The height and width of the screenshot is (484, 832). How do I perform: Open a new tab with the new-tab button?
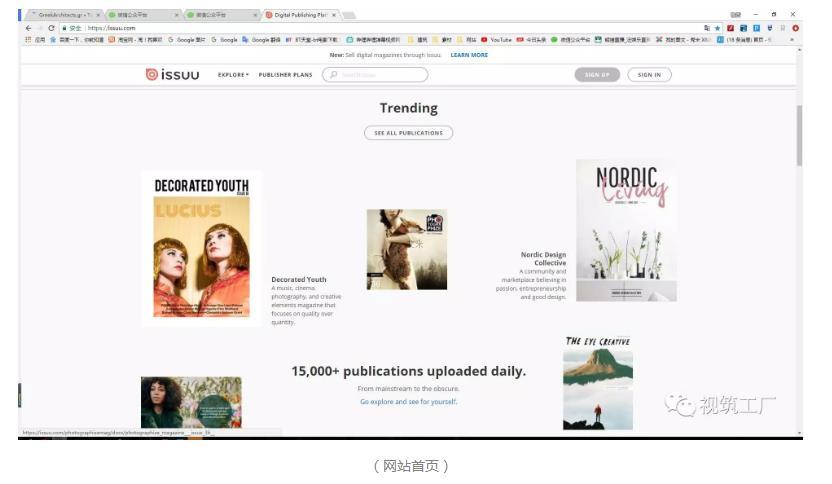pyautogui.click(x=349, y=15)
